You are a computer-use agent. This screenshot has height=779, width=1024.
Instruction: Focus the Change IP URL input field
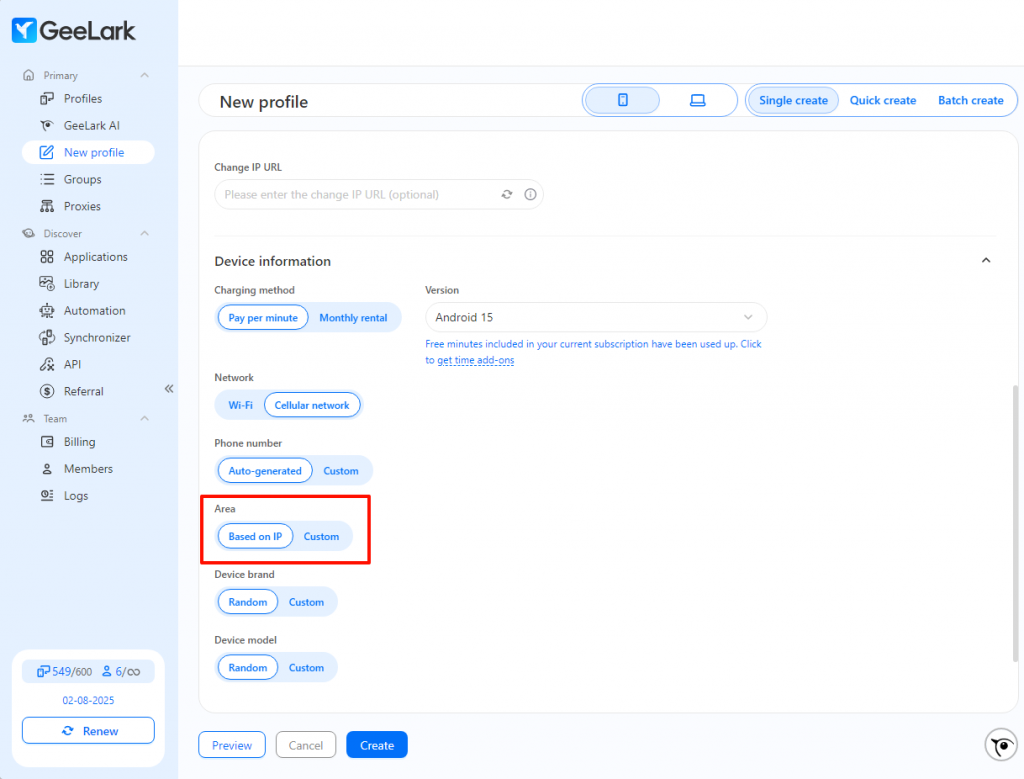358,195
